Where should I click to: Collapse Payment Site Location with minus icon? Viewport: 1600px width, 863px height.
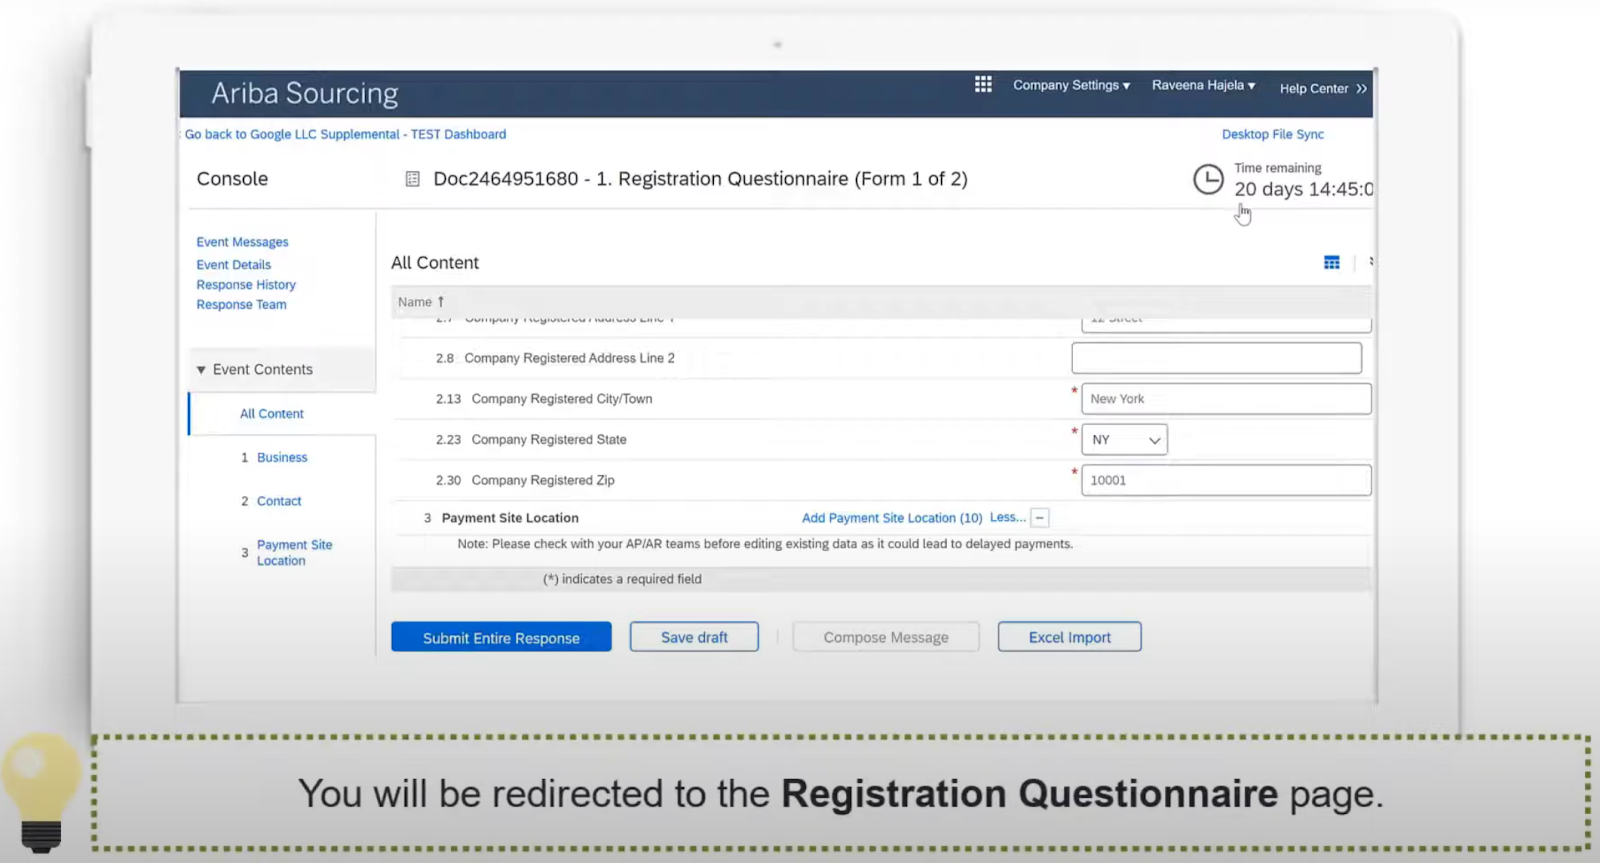(x=1040, y=518)
